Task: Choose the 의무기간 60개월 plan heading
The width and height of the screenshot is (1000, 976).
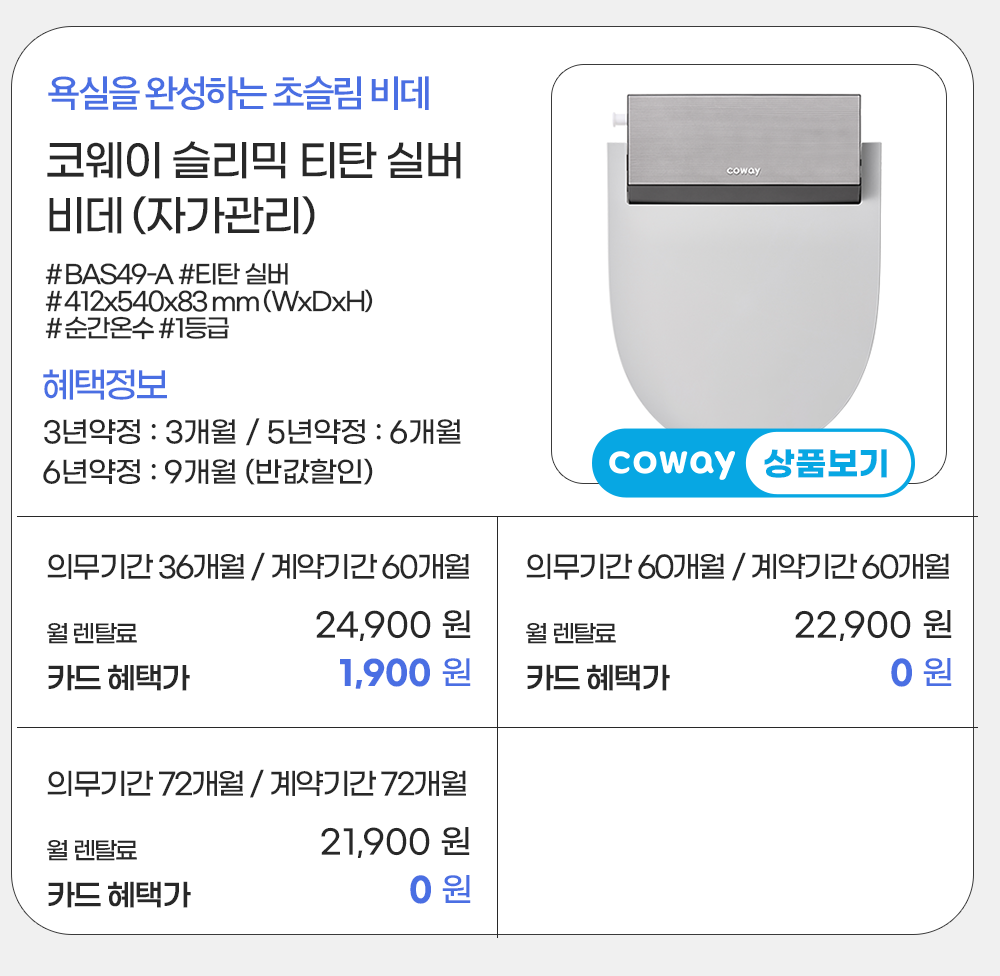Action: pos(737,568)
